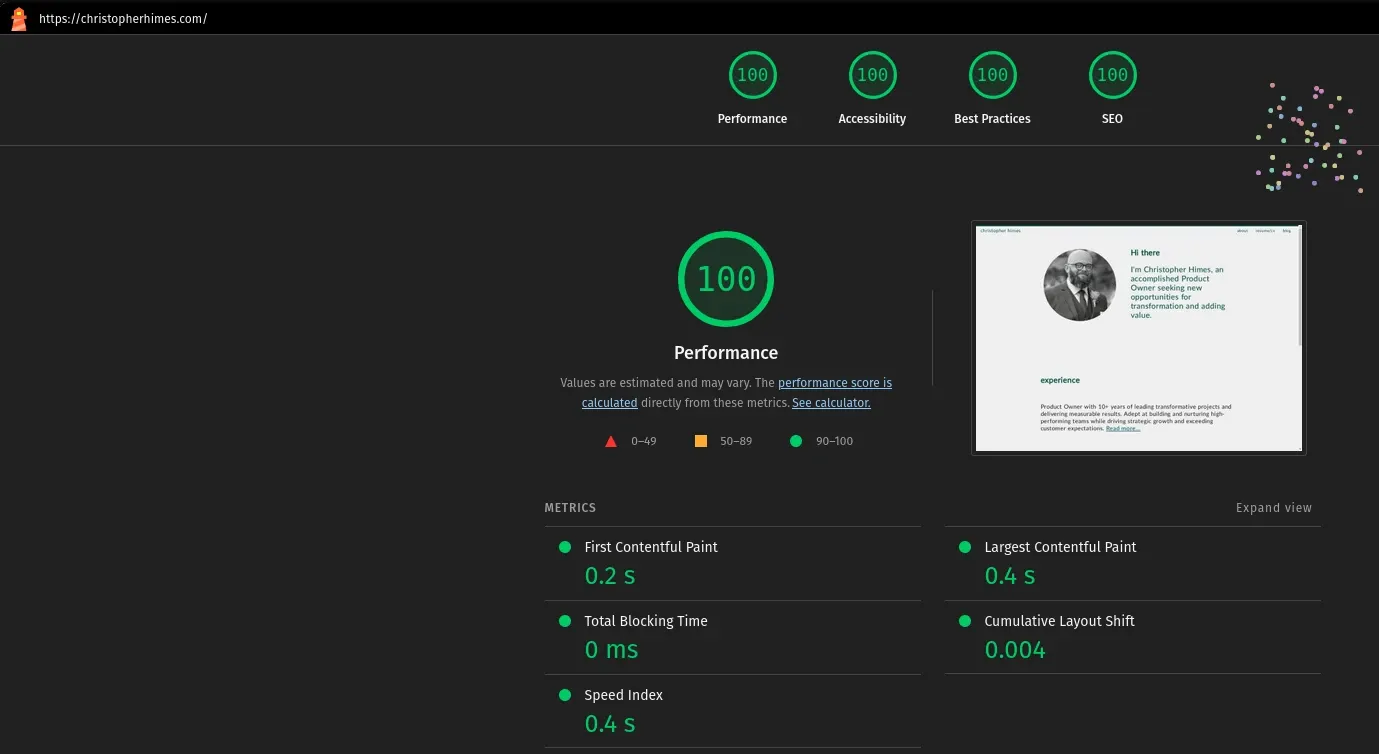
Task: Click the page screenshot thumbnail
Action: point(1139,337)
